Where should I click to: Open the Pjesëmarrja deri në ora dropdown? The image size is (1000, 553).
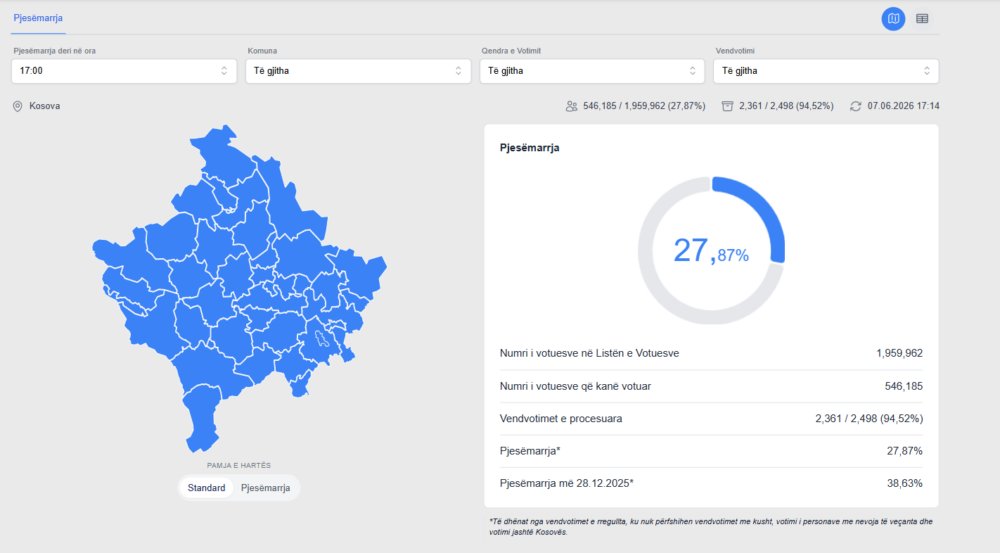(x=124, y=71)
